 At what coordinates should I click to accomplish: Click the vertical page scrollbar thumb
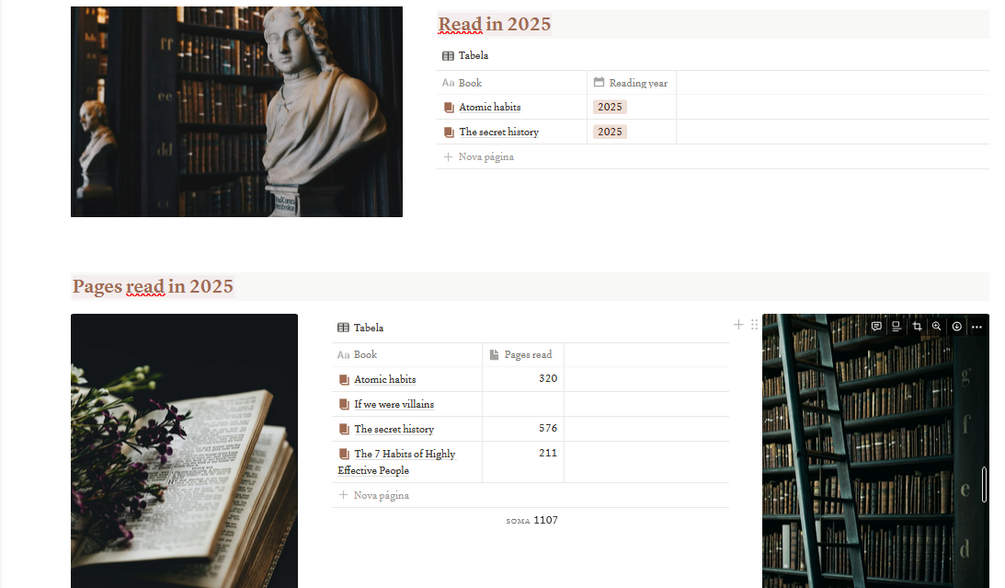pos(984,485)
